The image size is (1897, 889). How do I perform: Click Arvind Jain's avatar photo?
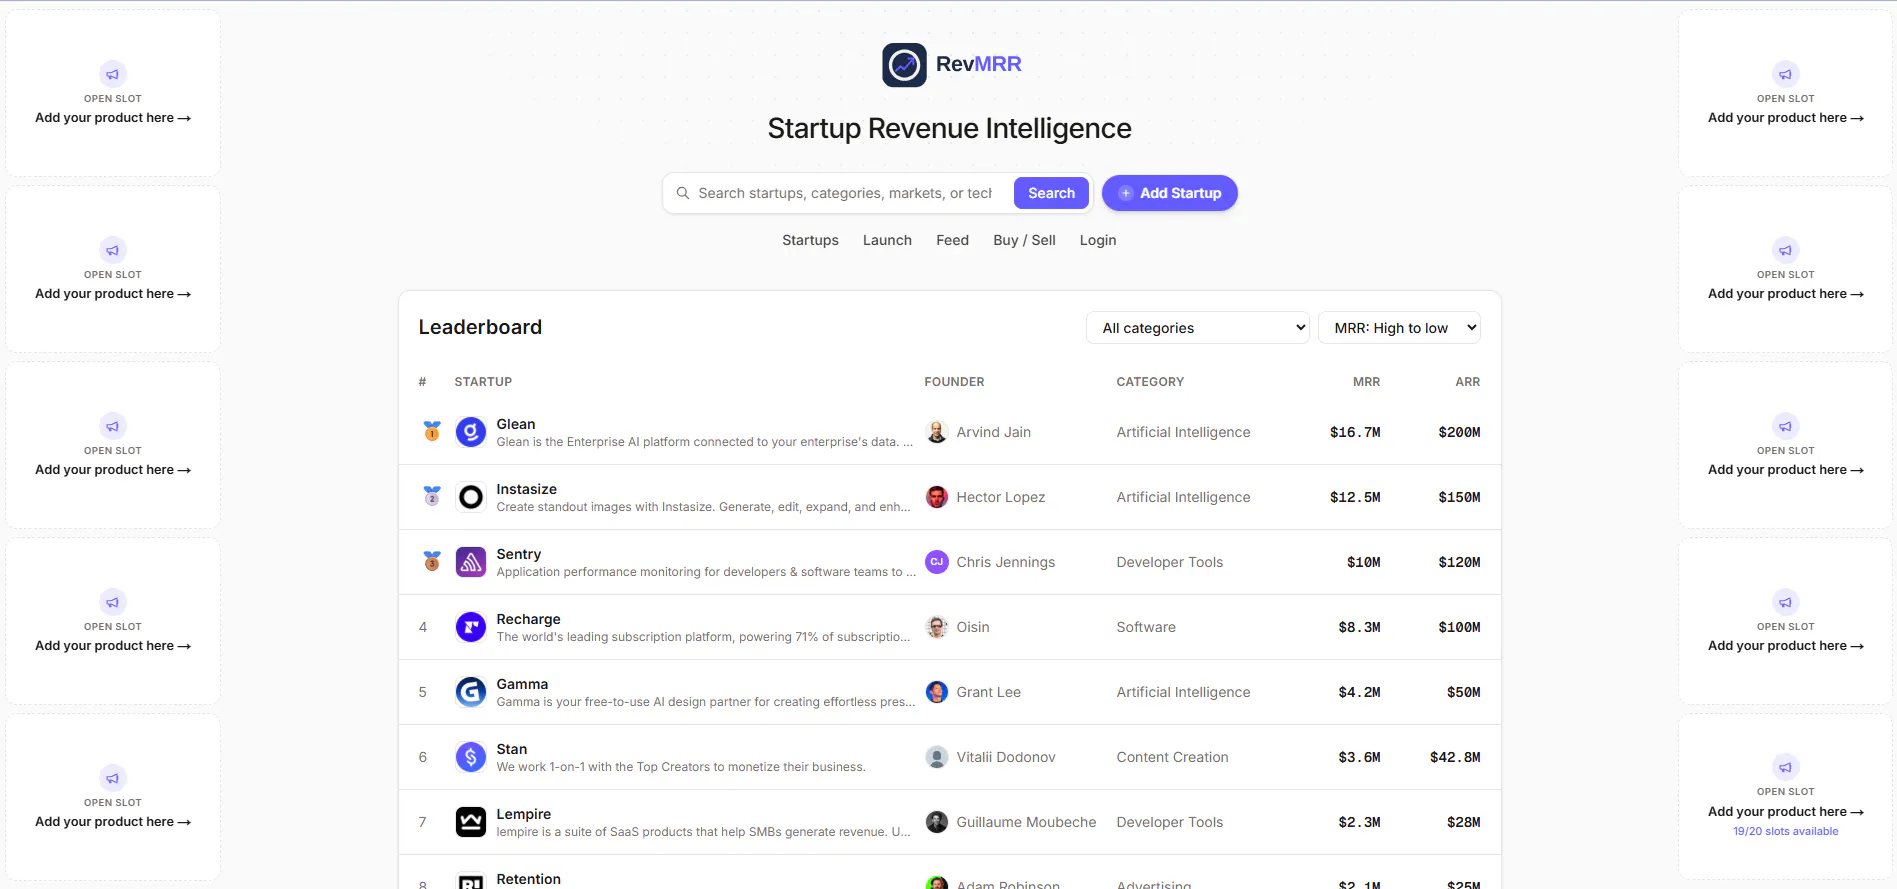point(937,432)
